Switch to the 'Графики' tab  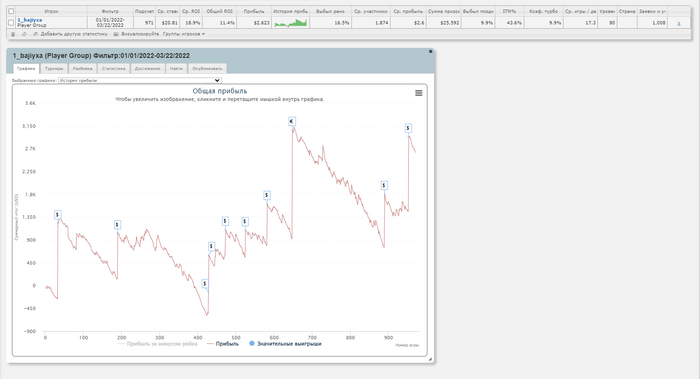[26, 68]
